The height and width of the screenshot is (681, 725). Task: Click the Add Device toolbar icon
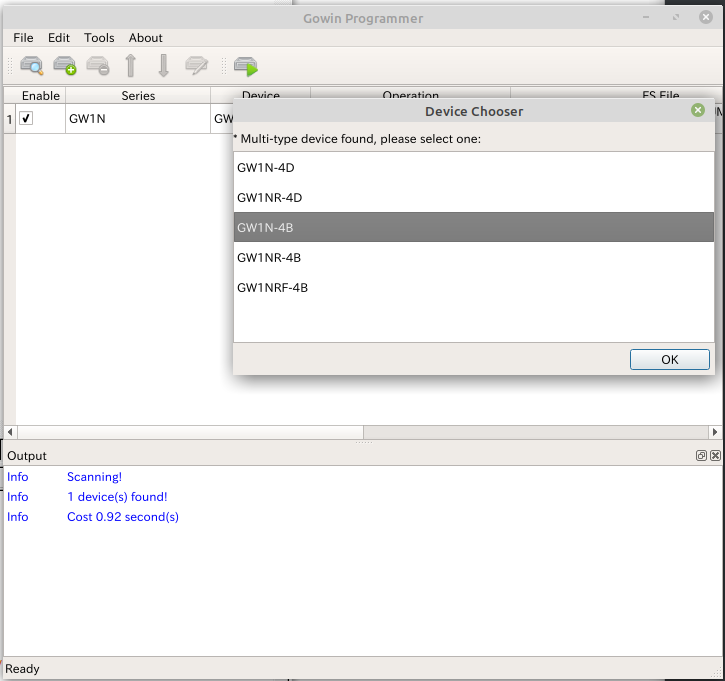coord(65,66)
